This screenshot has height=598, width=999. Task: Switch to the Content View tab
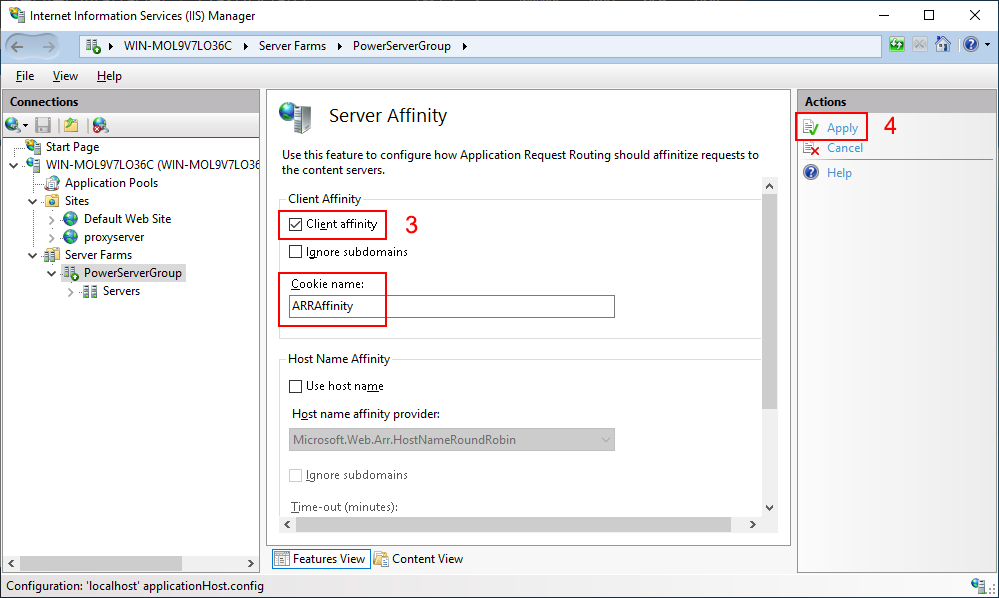pos(418,559)
